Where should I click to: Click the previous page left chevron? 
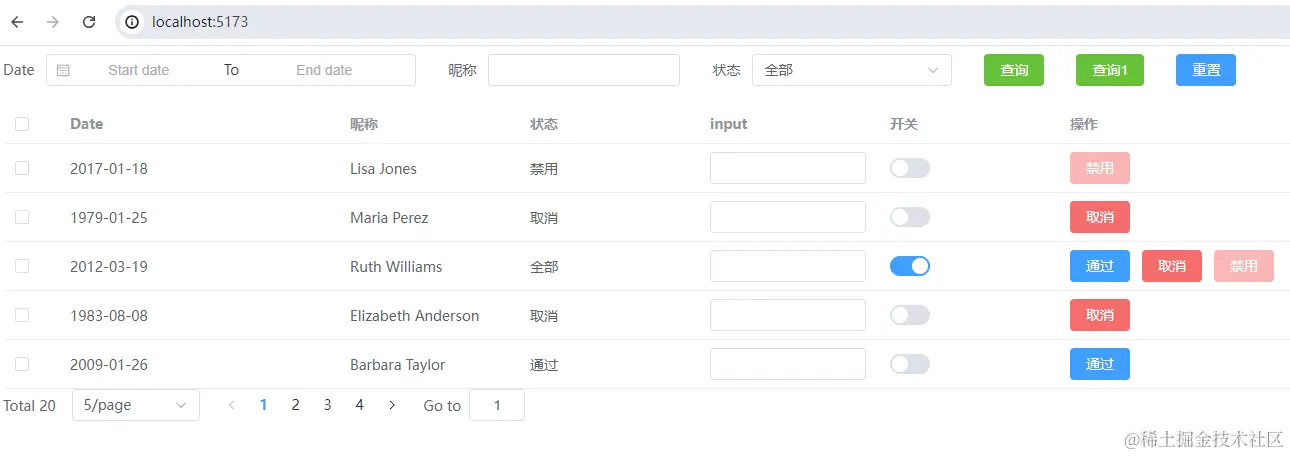coord(232,405)
